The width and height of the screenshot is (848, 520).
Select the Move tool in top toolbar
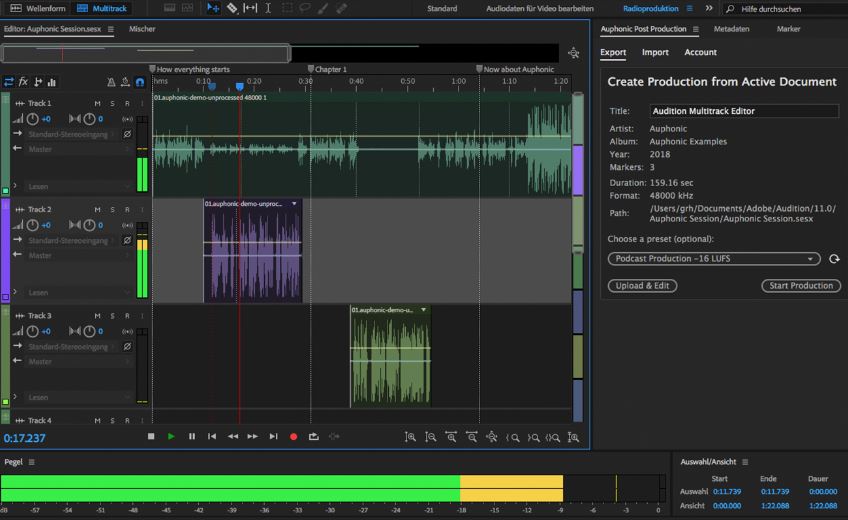coord(213,8)
